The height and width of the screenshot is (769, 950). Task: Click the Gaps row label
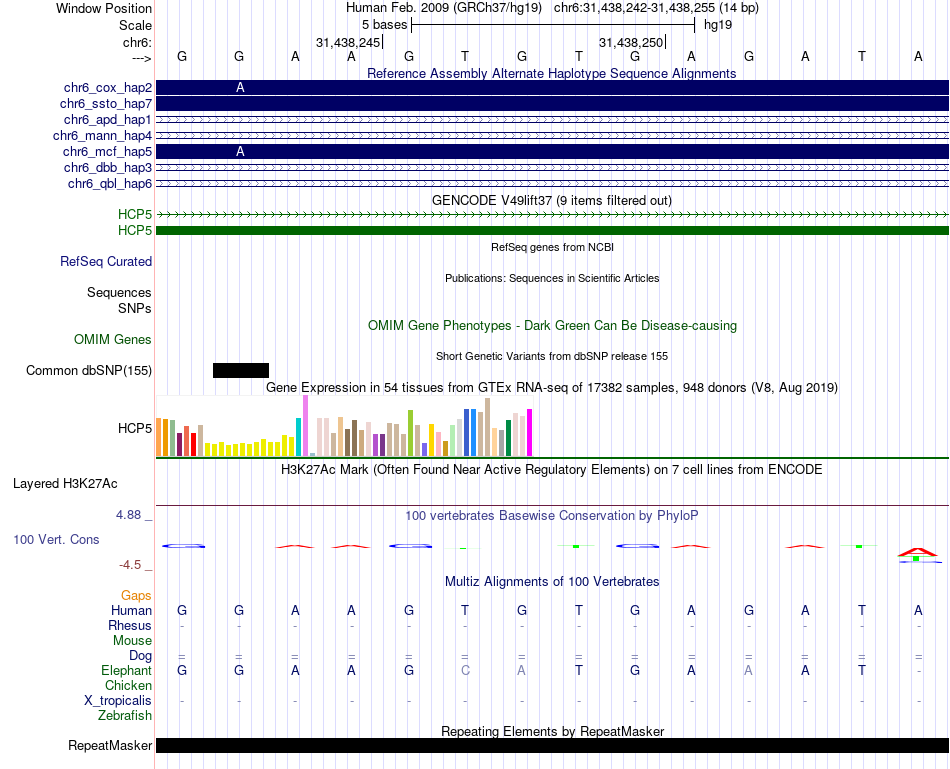coord(136,596)
